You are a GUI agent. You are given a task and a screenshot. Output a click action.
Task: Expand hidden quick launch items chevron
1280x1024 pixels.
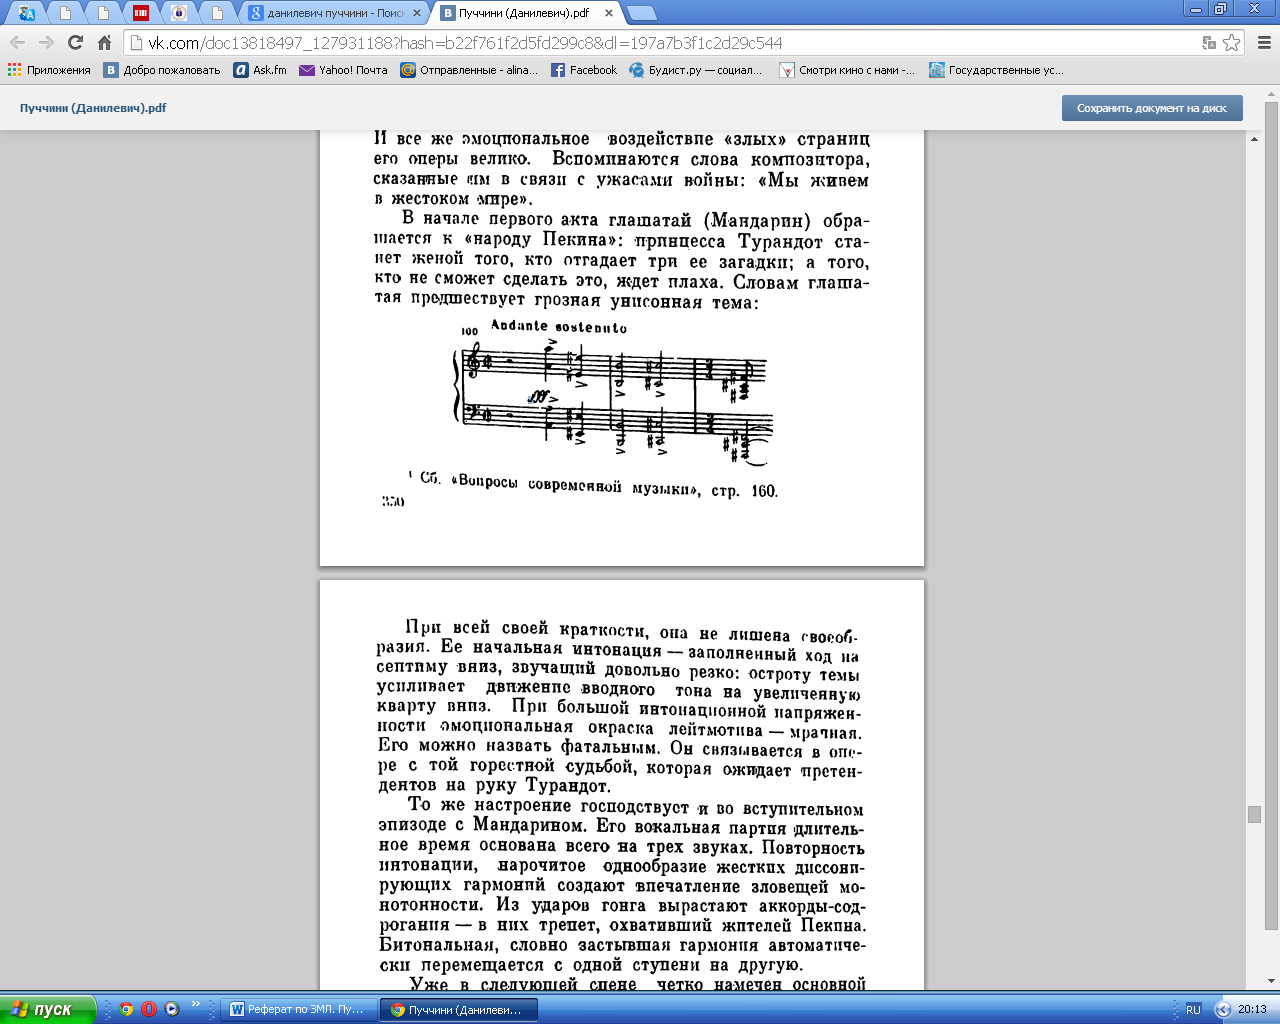[196, 1006]
